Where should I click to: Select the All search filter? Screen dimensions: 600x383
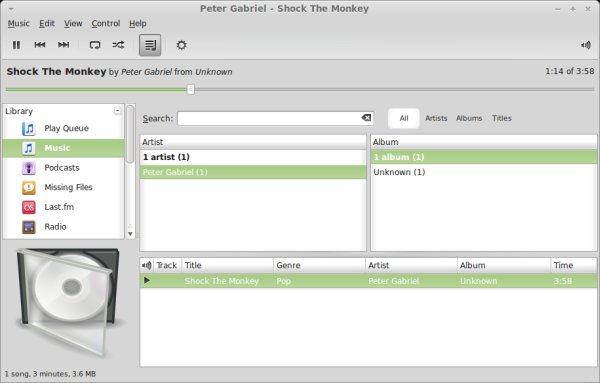tap(404, 118)
